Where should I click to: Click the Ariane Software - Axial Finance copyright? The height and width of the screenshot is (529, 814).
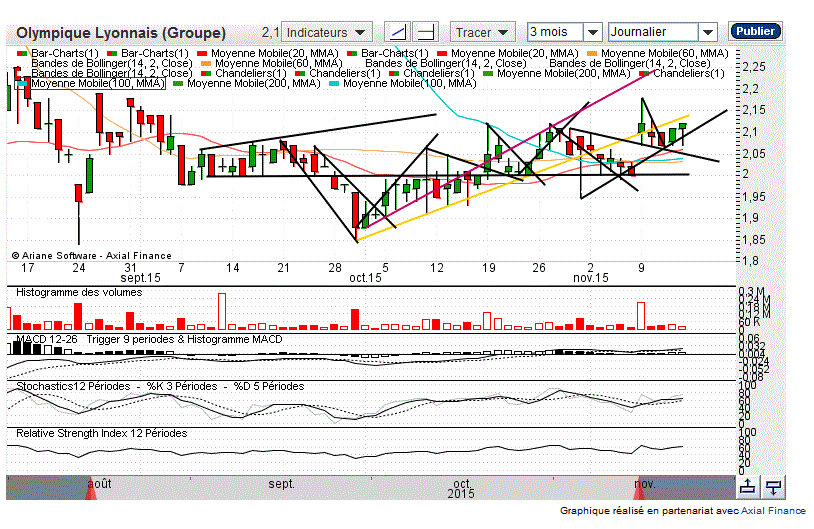pos(91,255)
